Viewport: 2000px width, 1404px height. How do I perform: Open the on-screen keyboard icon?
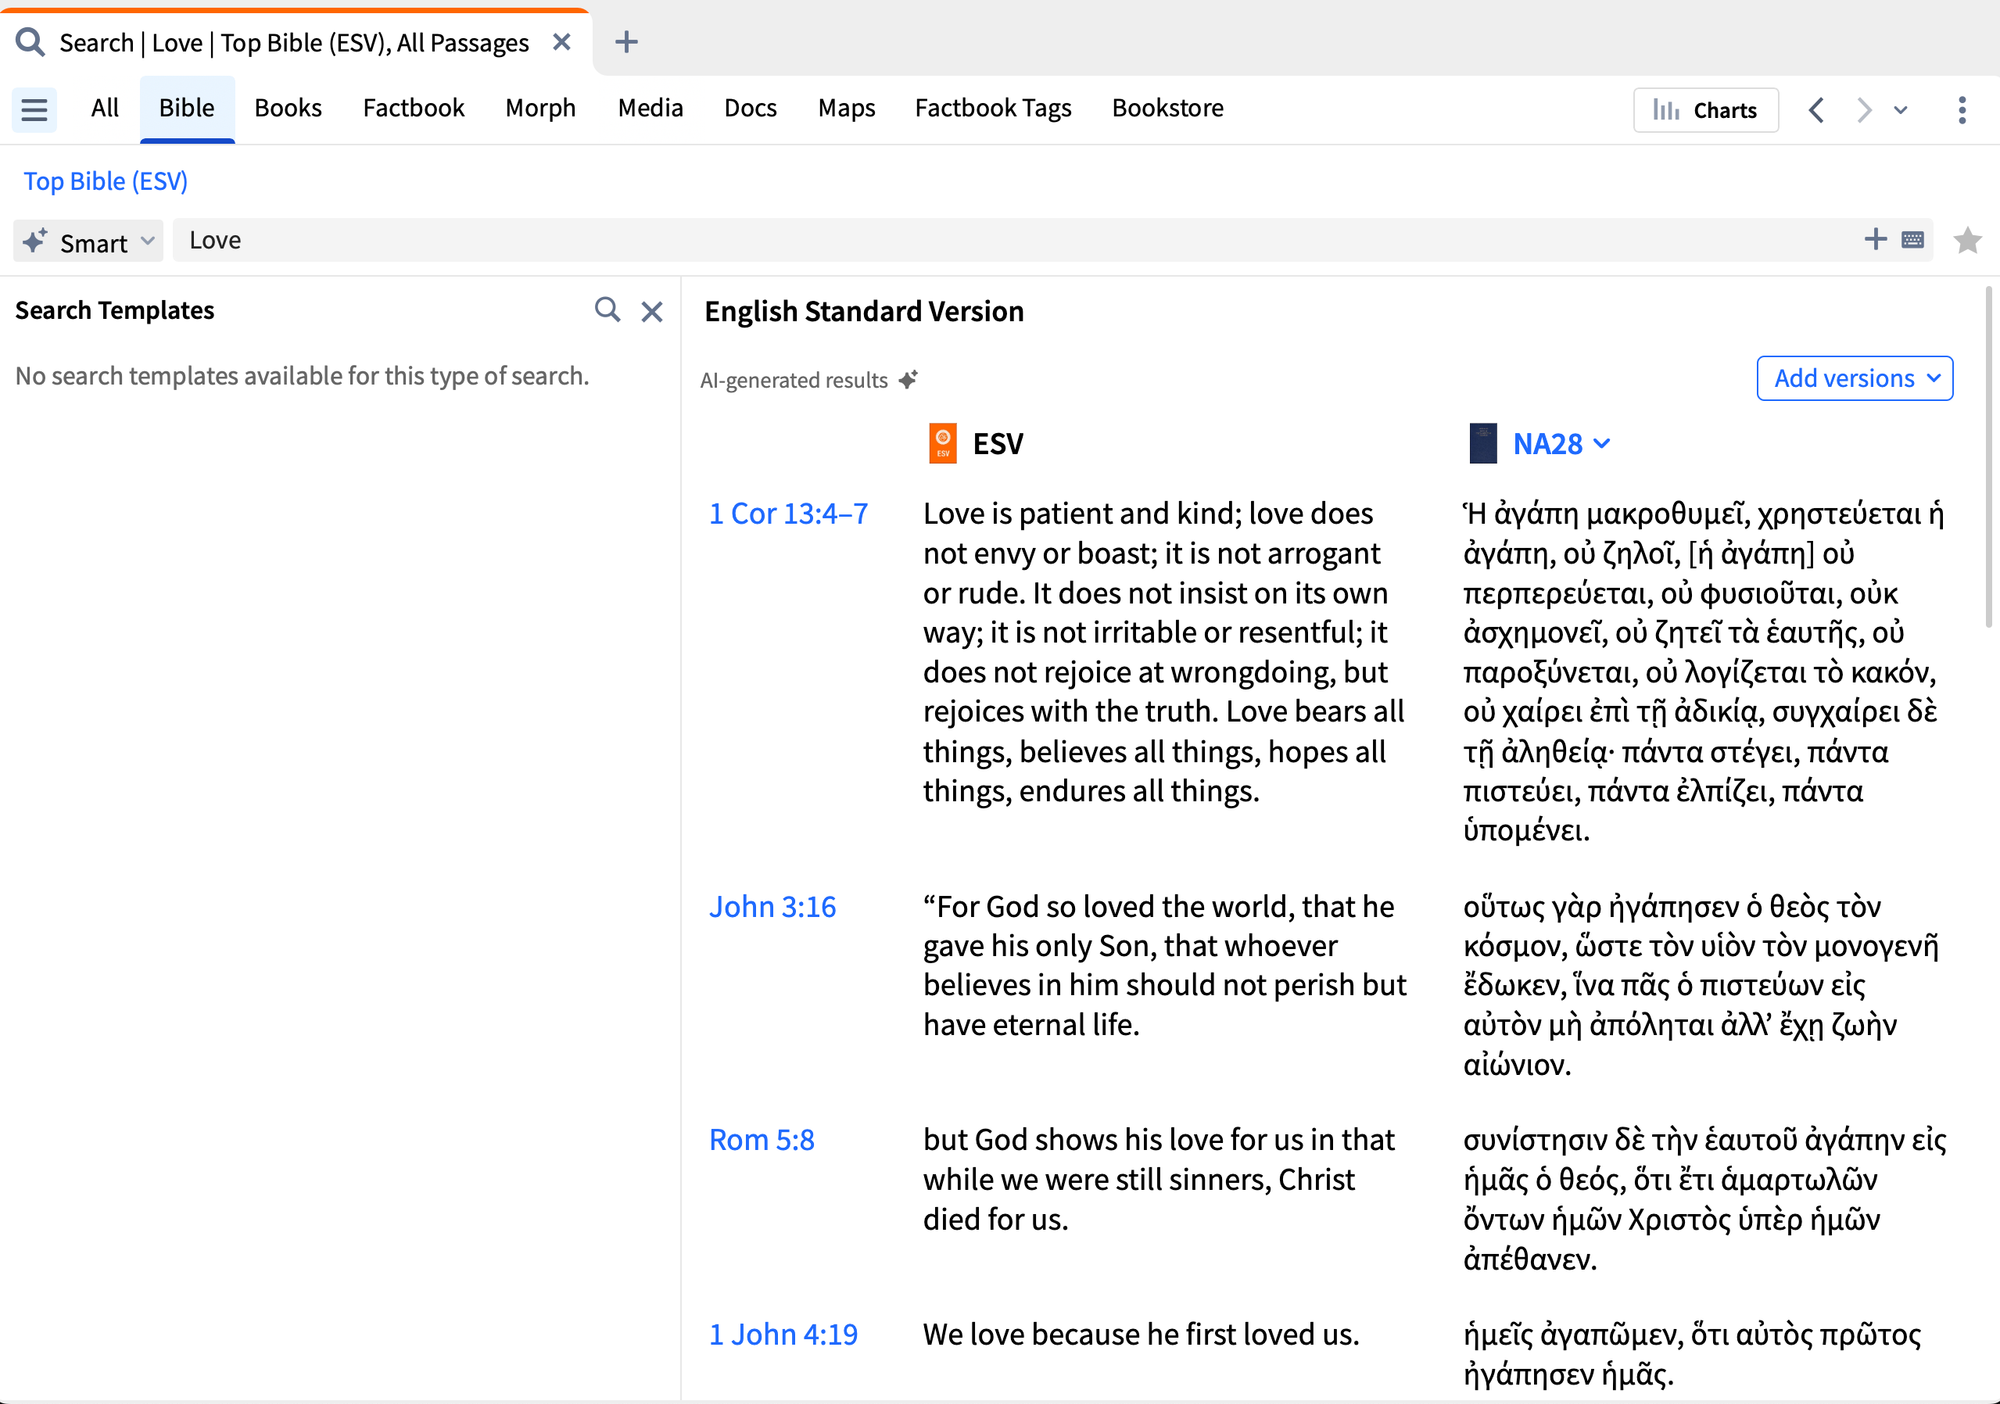[1913, 240]
